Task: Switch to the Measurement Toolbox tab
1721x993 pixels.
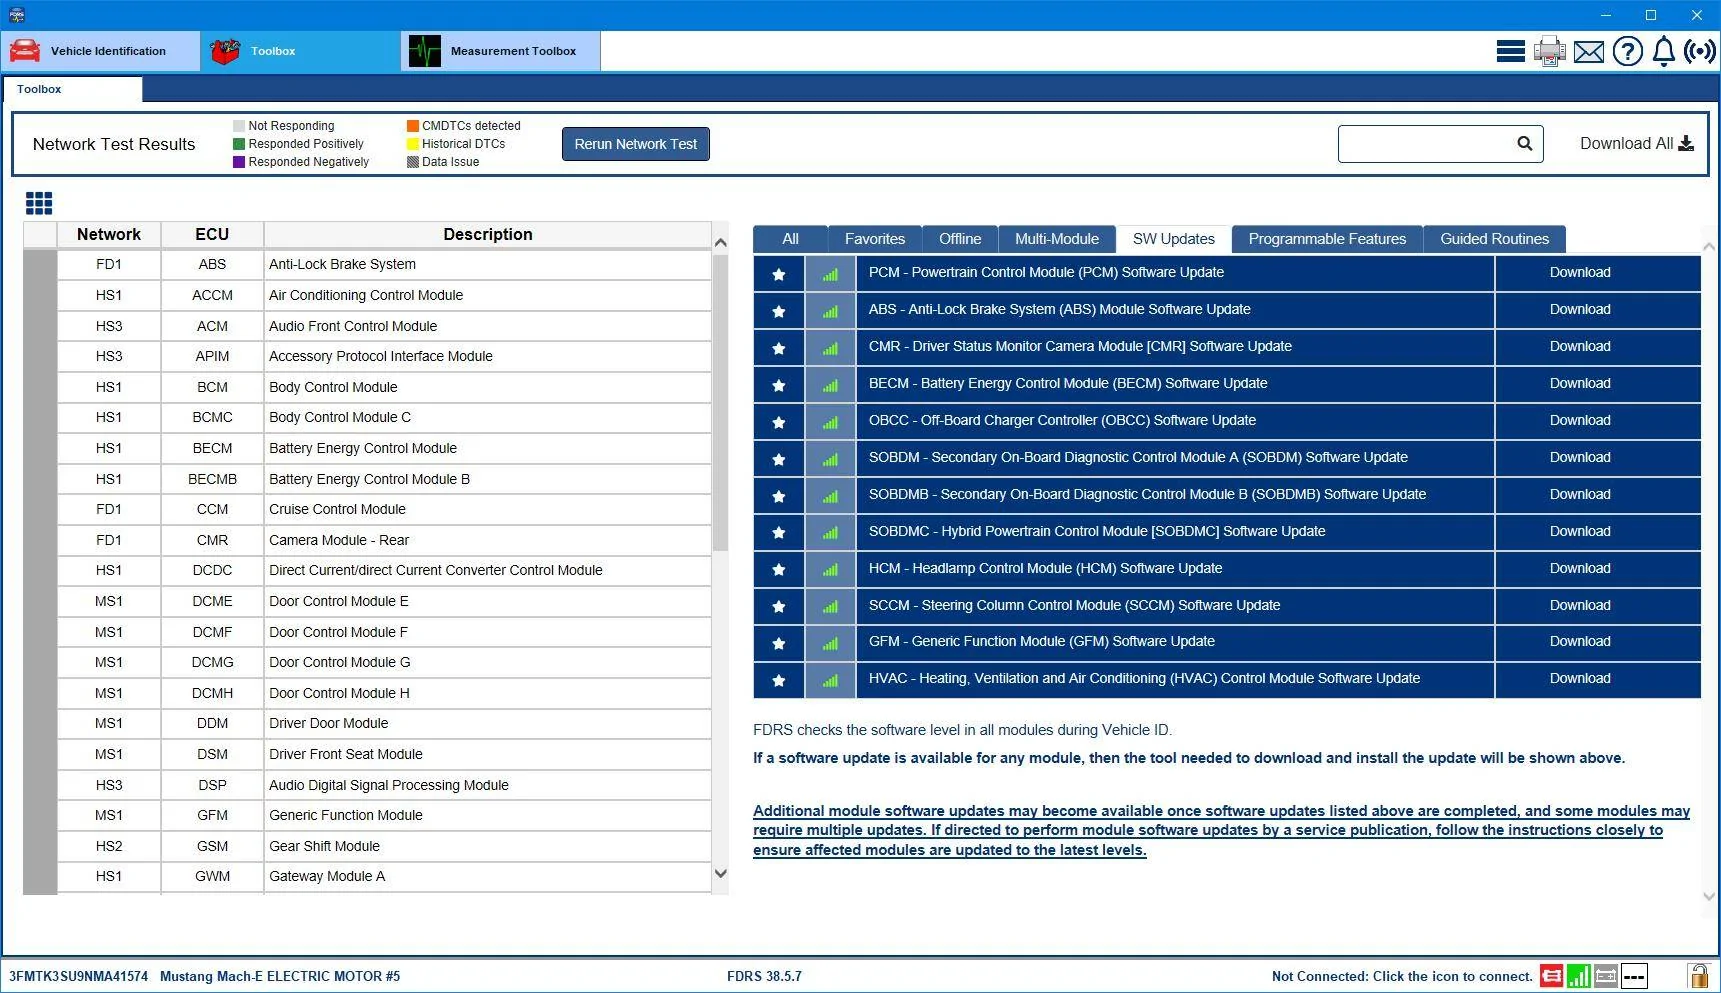Action: 501,51
